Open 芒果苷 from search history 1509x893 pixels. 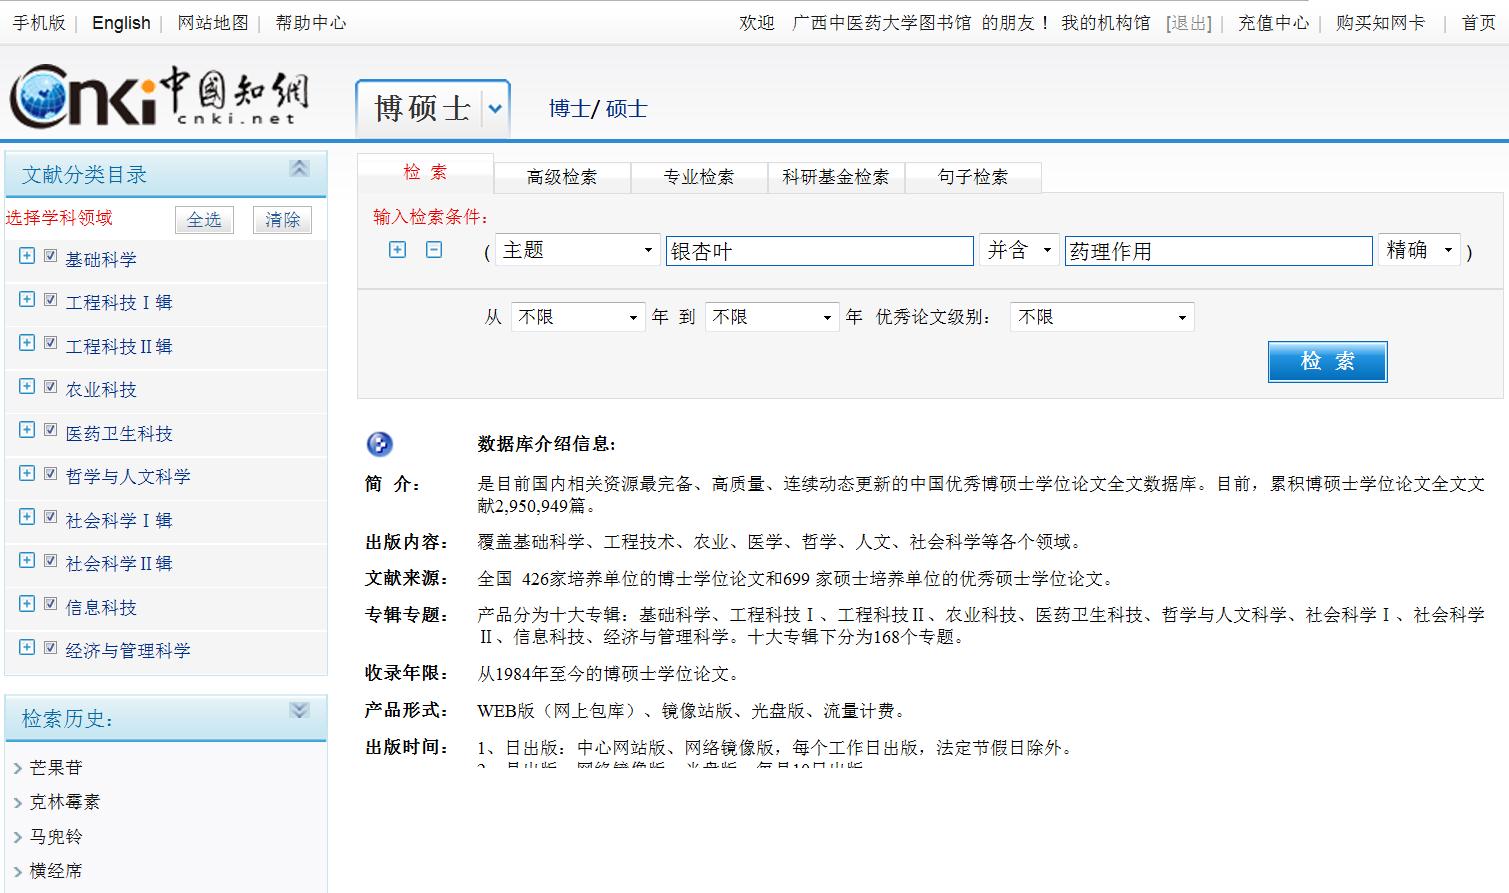click(56, 768)
